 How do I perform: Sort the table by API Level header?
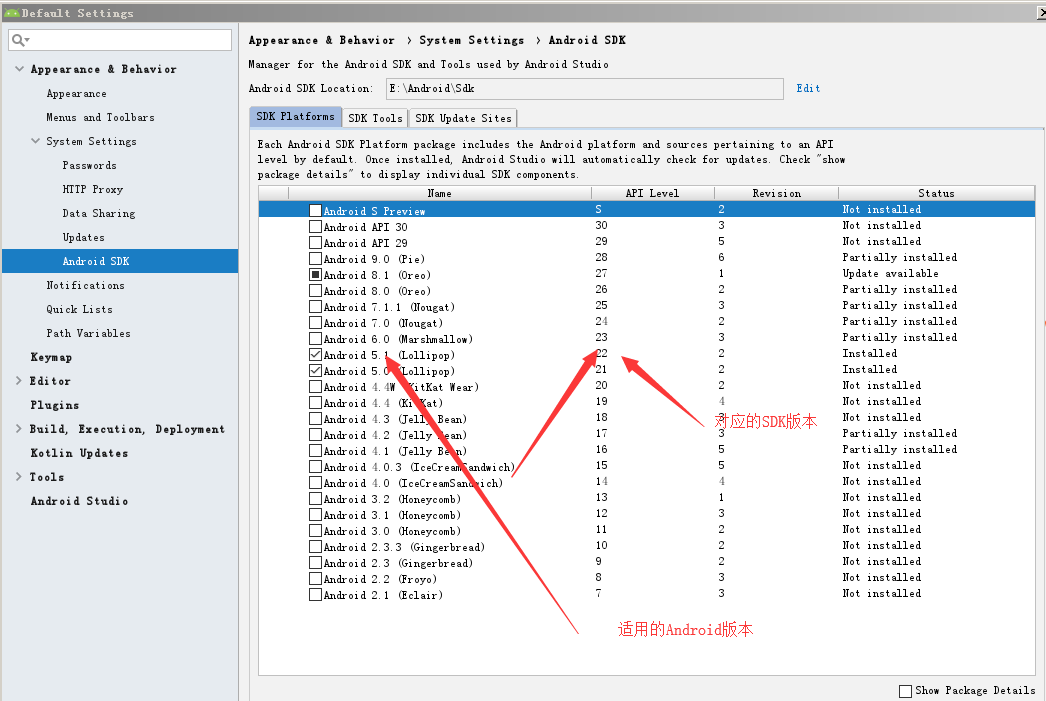click(652, 193)
